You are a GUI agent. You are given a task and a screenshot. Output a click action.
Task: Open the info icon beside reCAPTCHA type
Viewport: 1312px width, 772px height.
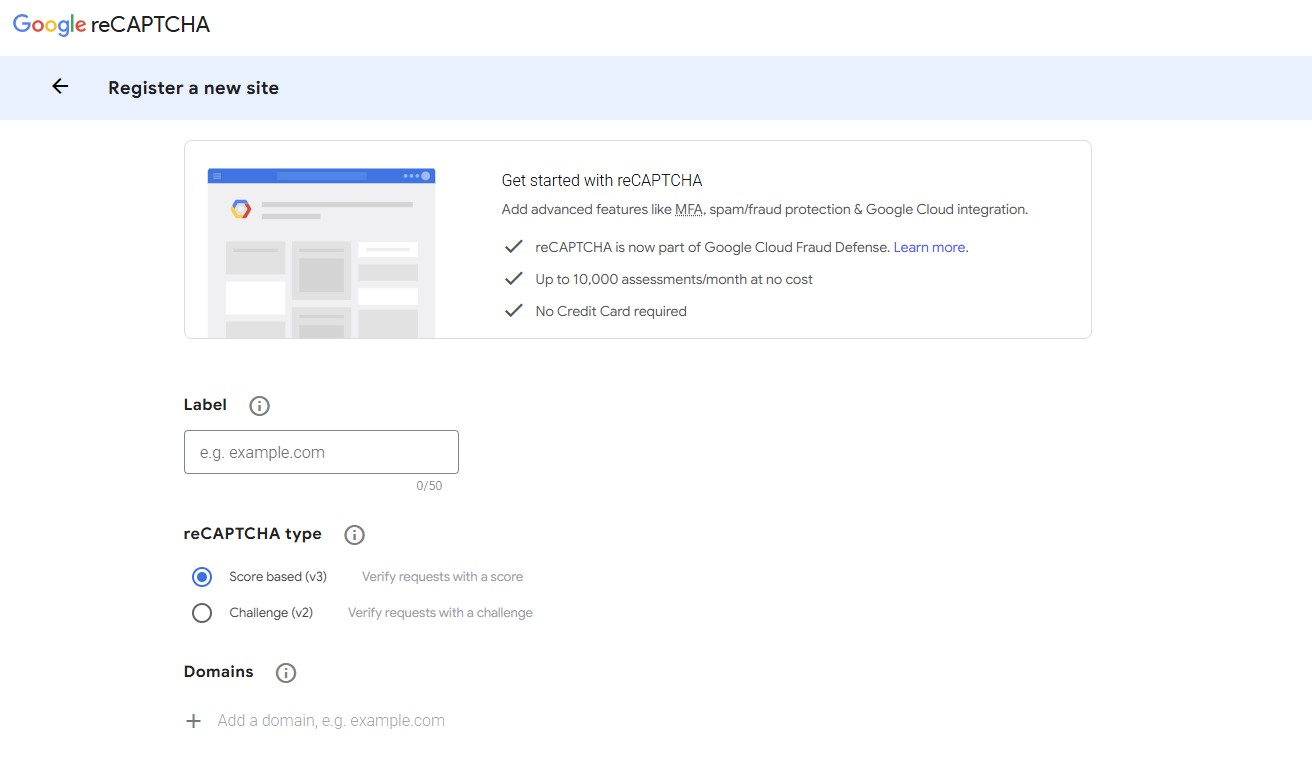tap(354, 535)
